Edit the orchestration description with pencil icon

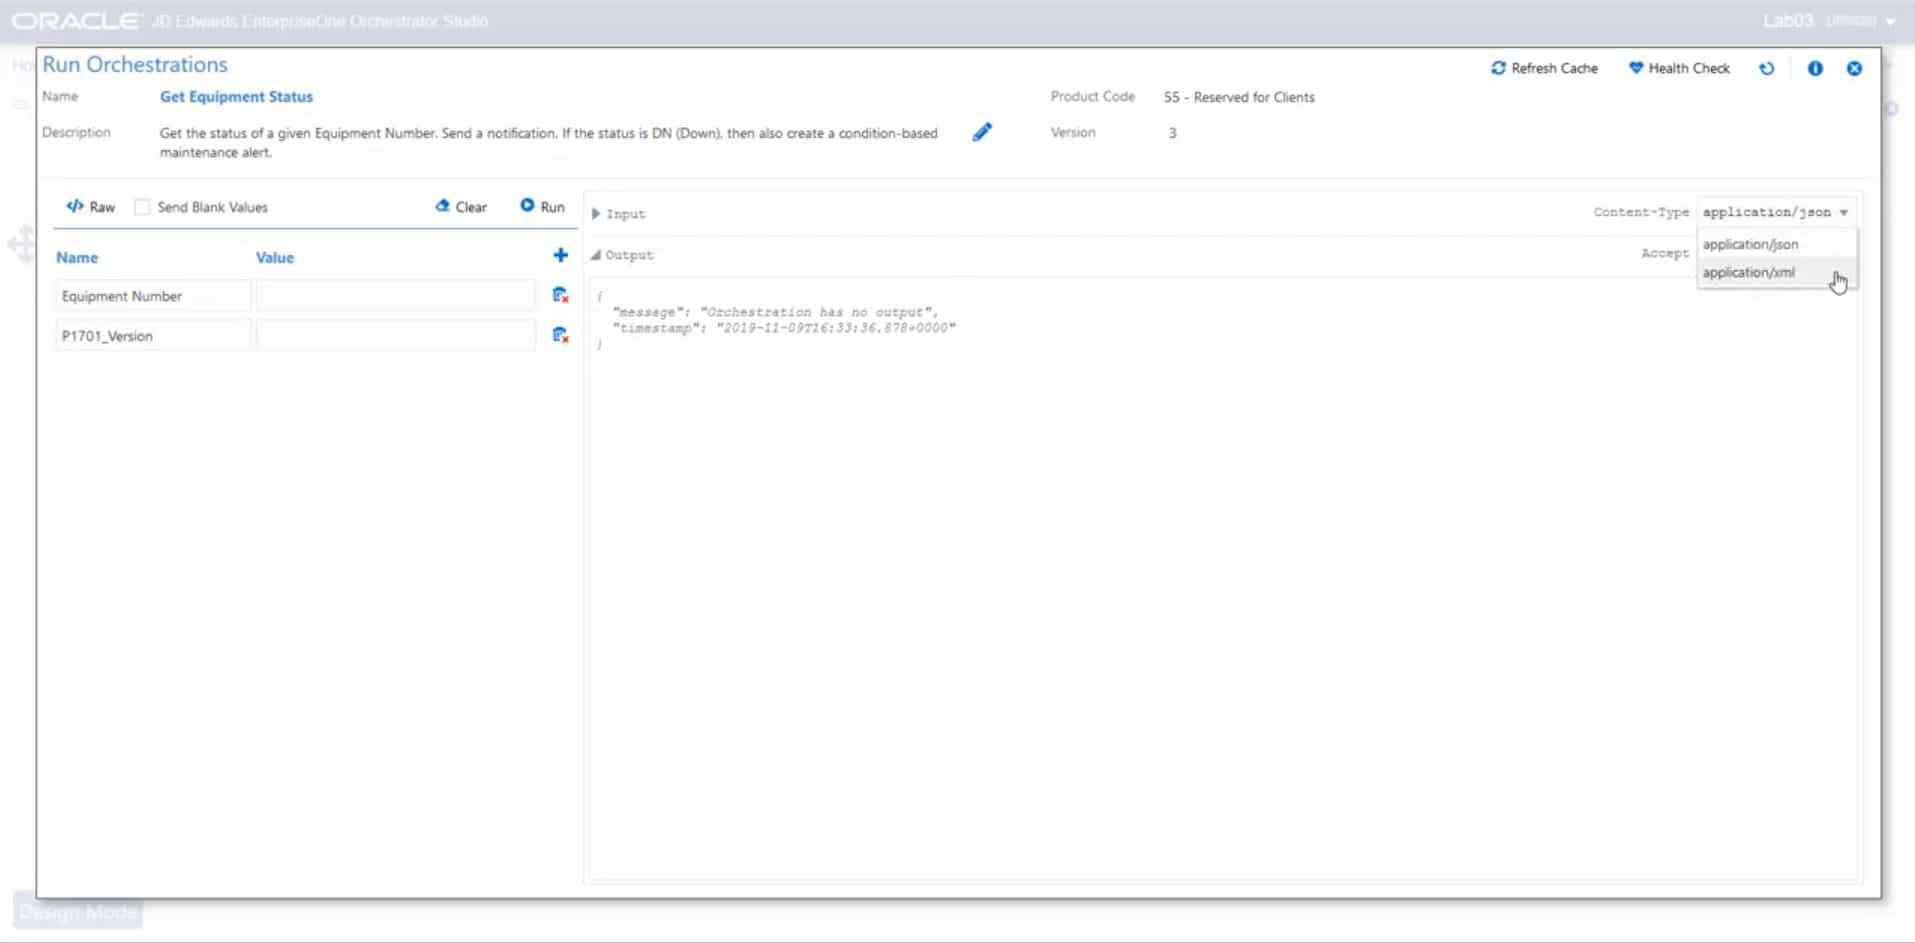983,131
